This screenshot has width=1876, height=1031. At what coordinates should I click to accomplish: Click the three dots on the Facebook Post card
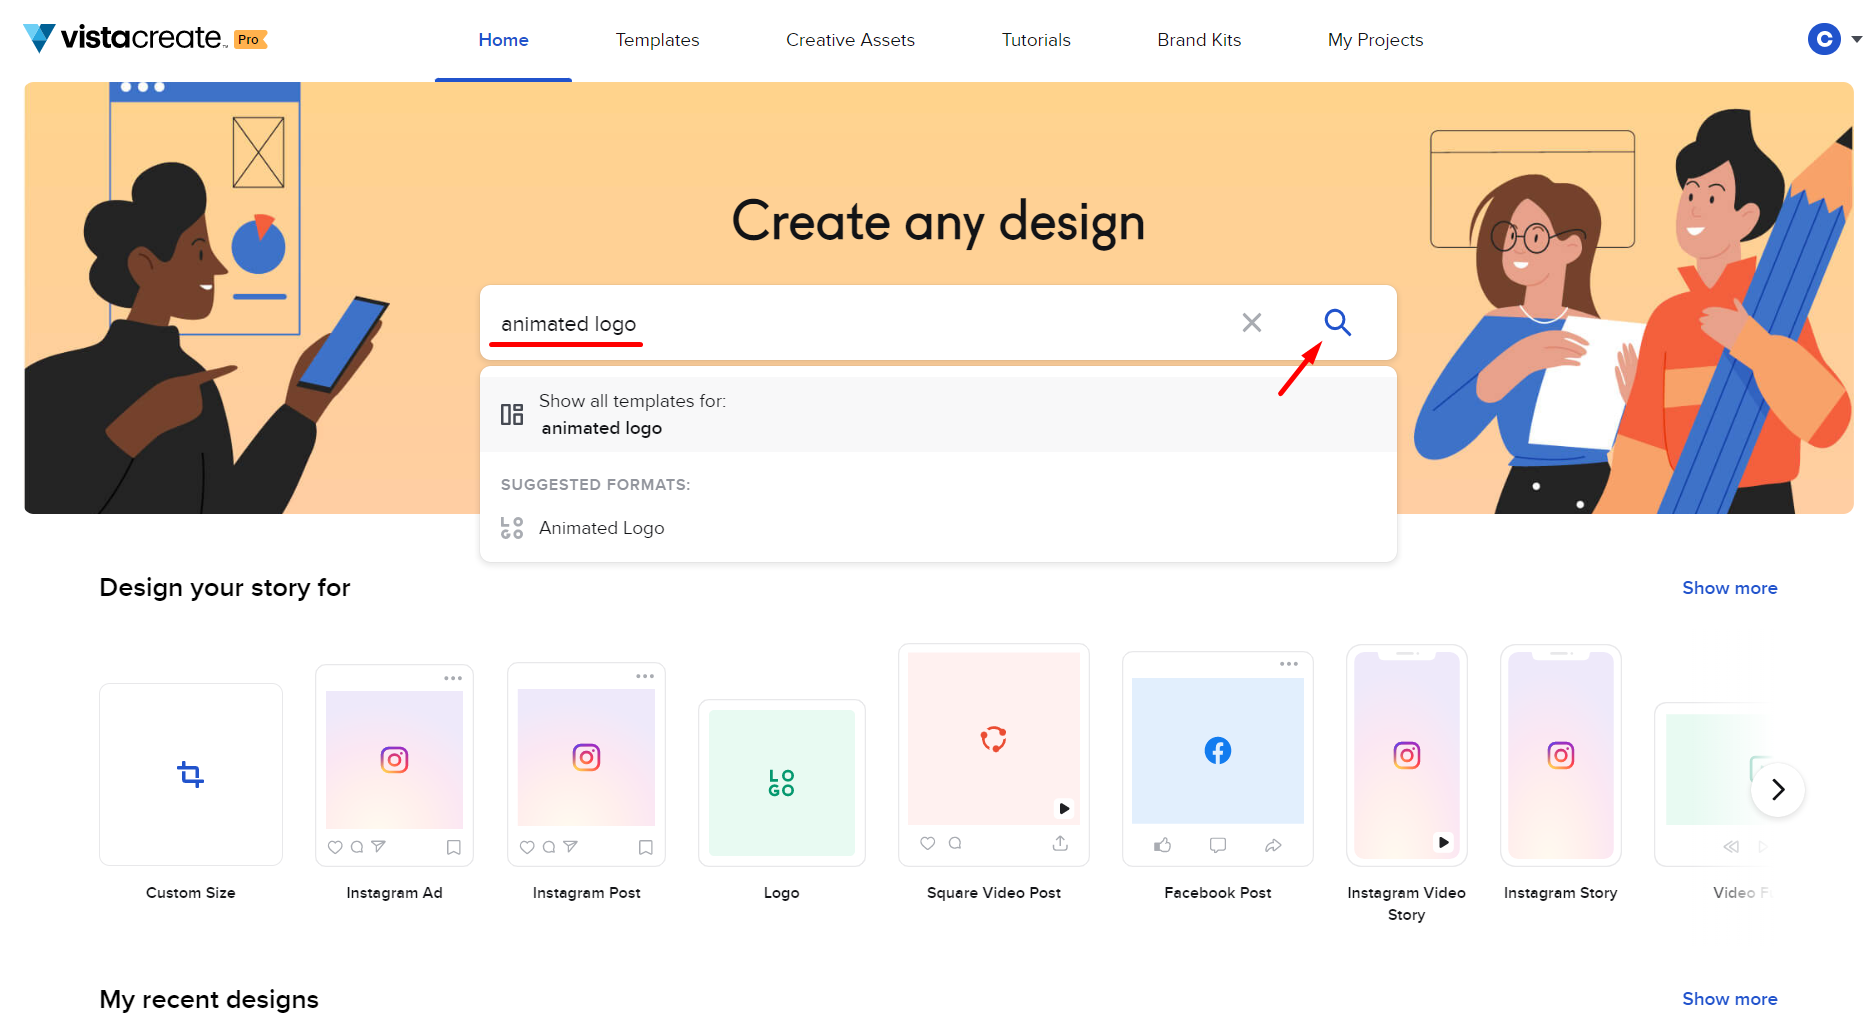pyautogui.click(x=1289, y=664)
